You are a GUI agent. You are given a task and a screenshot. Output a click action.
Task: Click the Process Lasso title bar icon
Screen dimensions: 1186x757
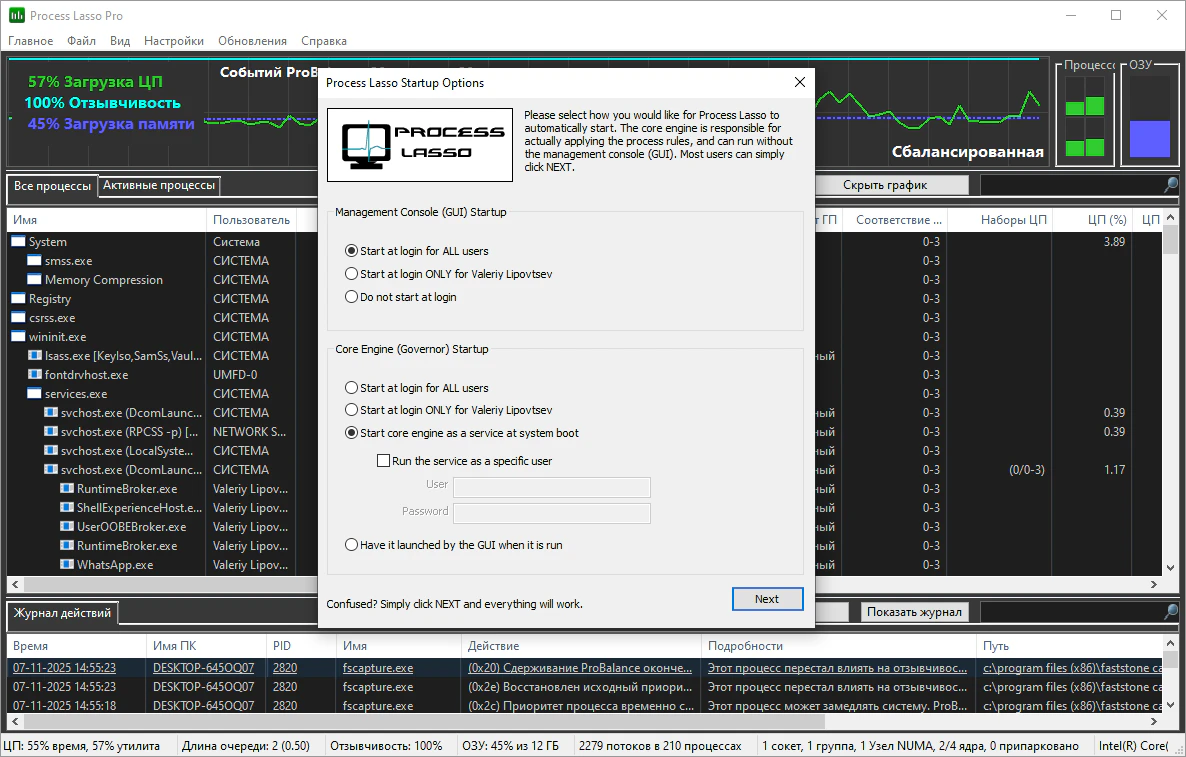(17, 15)
